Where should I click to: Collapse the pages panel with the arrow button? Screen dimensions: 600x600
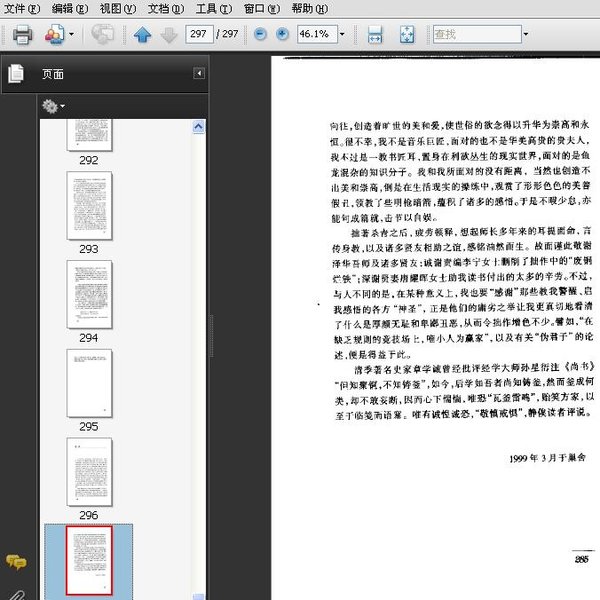[198, 74]
